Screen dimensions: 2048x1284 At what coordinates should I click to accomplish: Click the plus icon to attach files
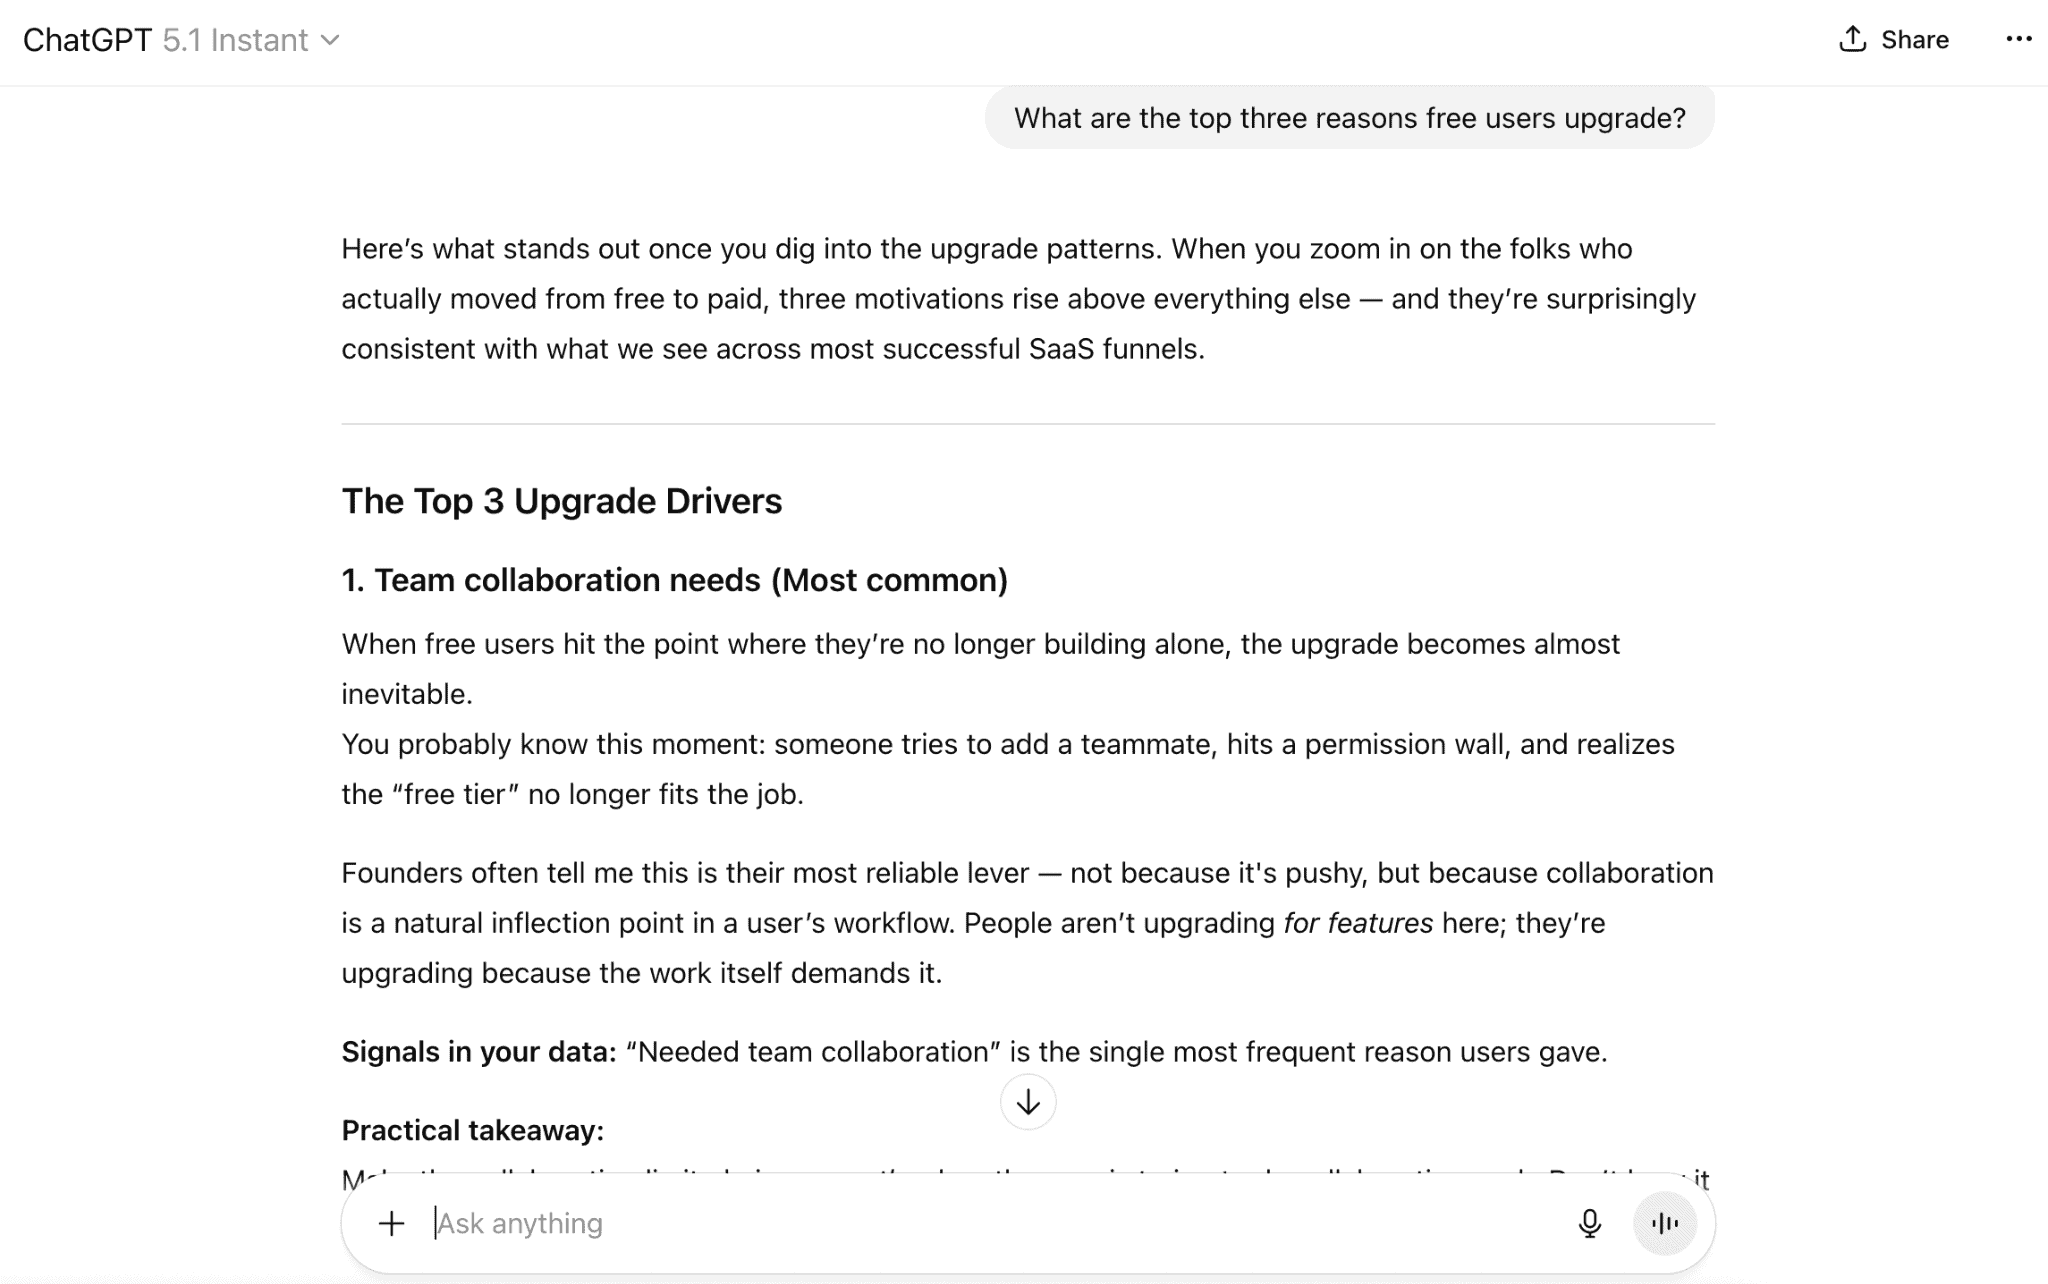click(392, 1223)
